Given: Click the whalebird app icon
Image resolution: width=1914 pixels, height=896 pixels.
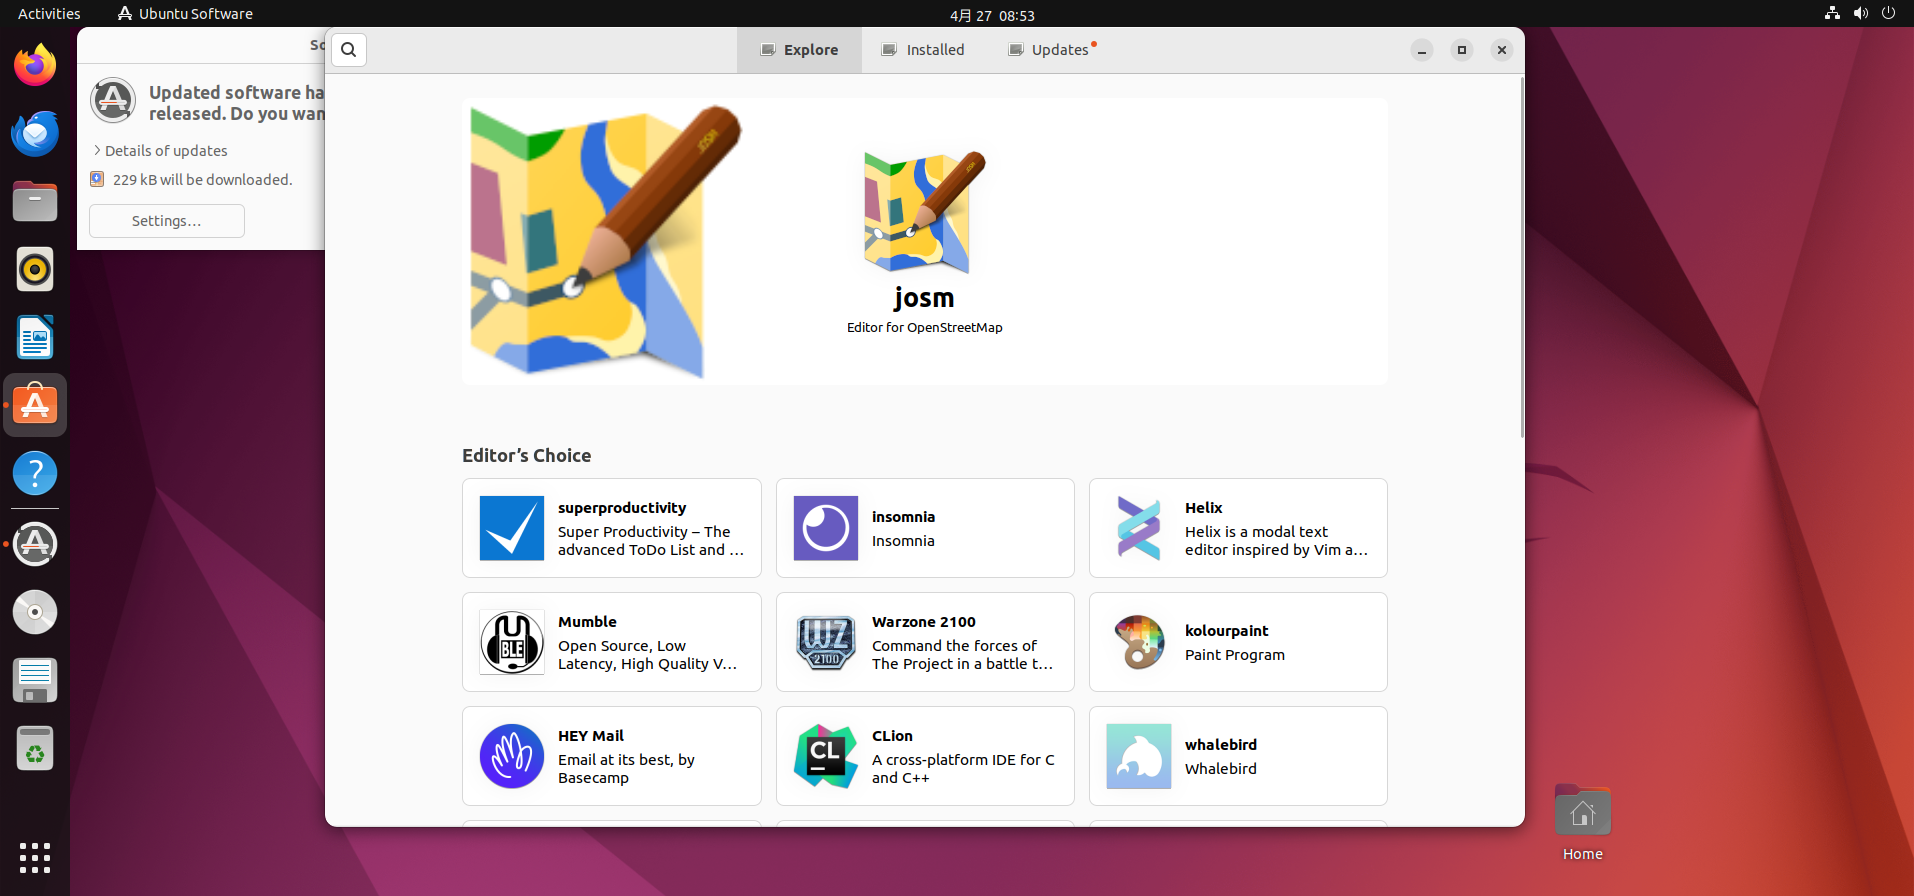Looking at the screenshot, I should pyautogui.click(x=1139, y=756).
